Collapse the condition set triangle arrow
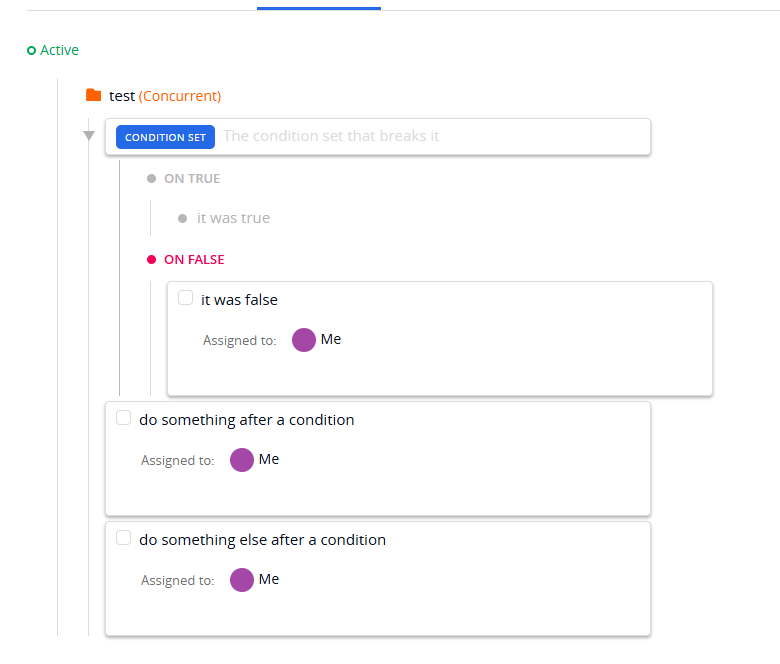The height and width of the screenshot is (664, 780). click(x=89, y=136)
